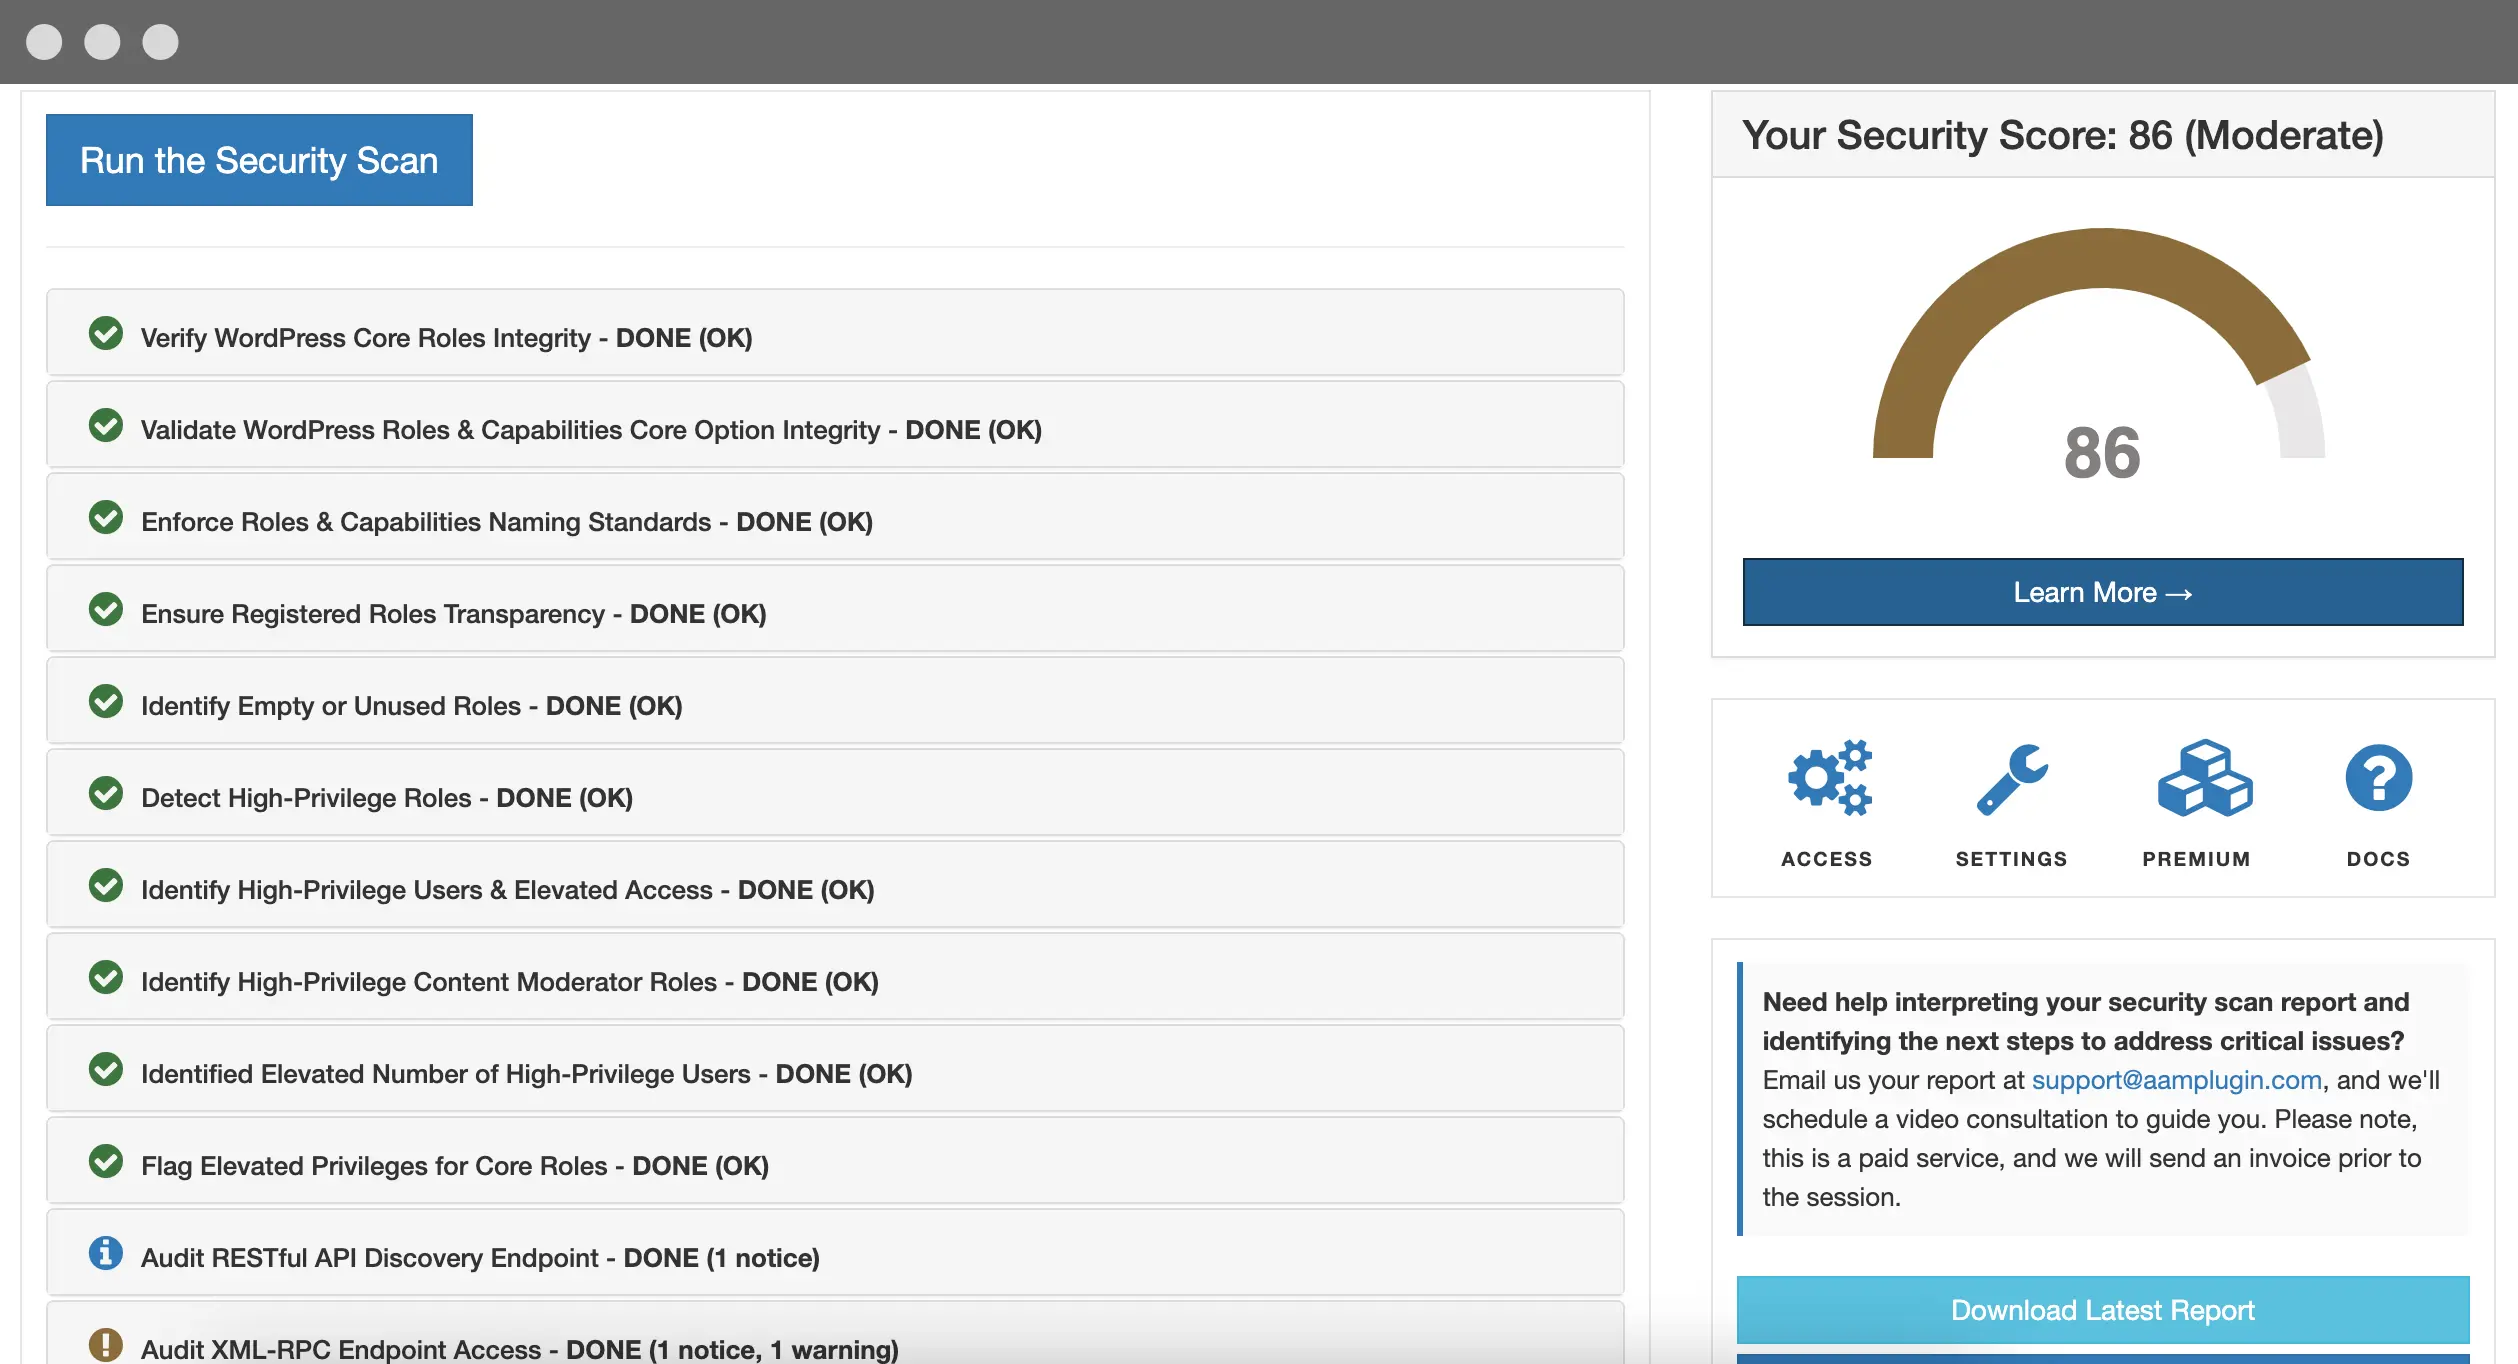
Task: Click warning icon for Audit XML-RPC Endpoint Access
Action: click(x=106, y=1345)
